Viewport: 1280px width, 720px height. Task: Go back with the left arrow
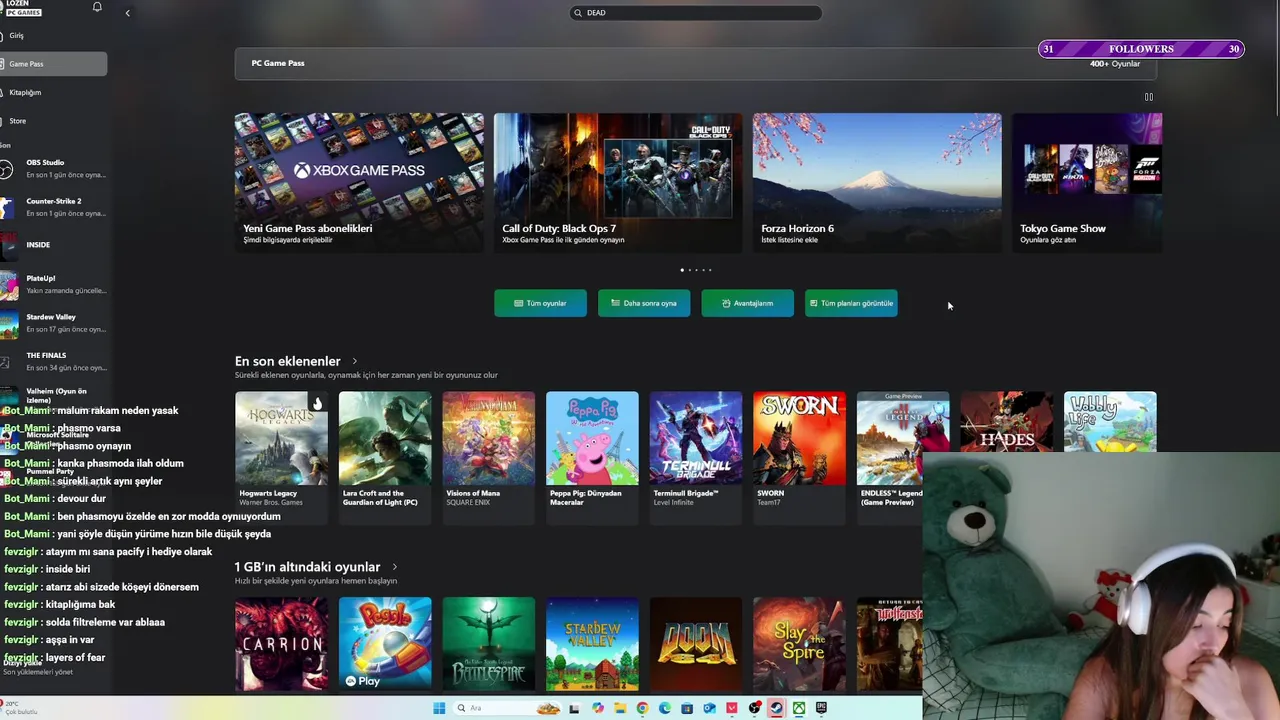(127, 13)
